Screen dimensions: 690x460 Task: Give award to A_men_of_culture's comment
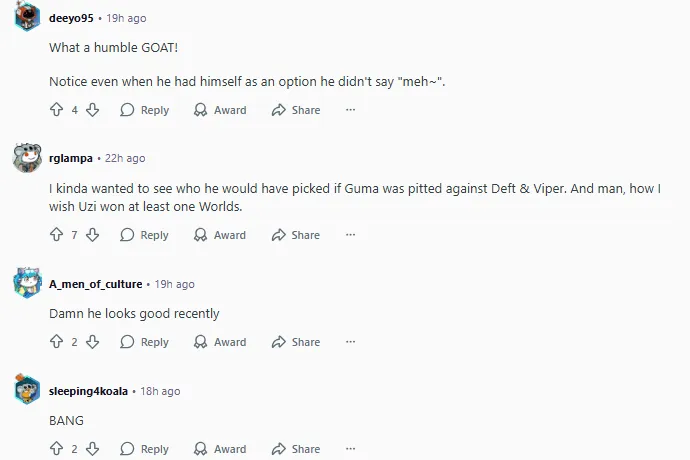tap(219, 342)
